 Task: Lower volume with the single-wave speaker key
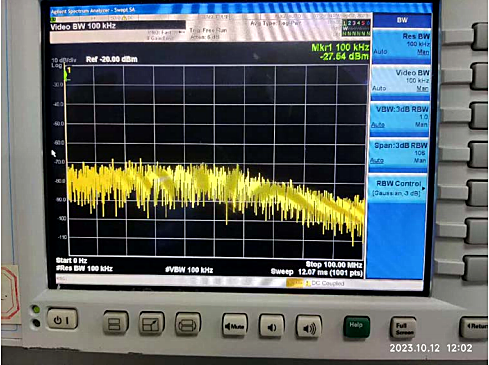click(272, 327)
